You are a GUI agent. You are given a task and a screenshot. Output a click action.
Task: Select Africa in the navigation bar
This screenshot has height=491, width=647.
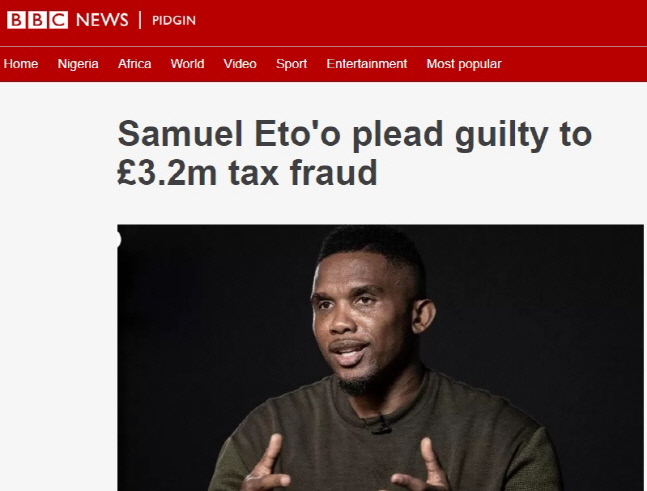coord(135,64)
